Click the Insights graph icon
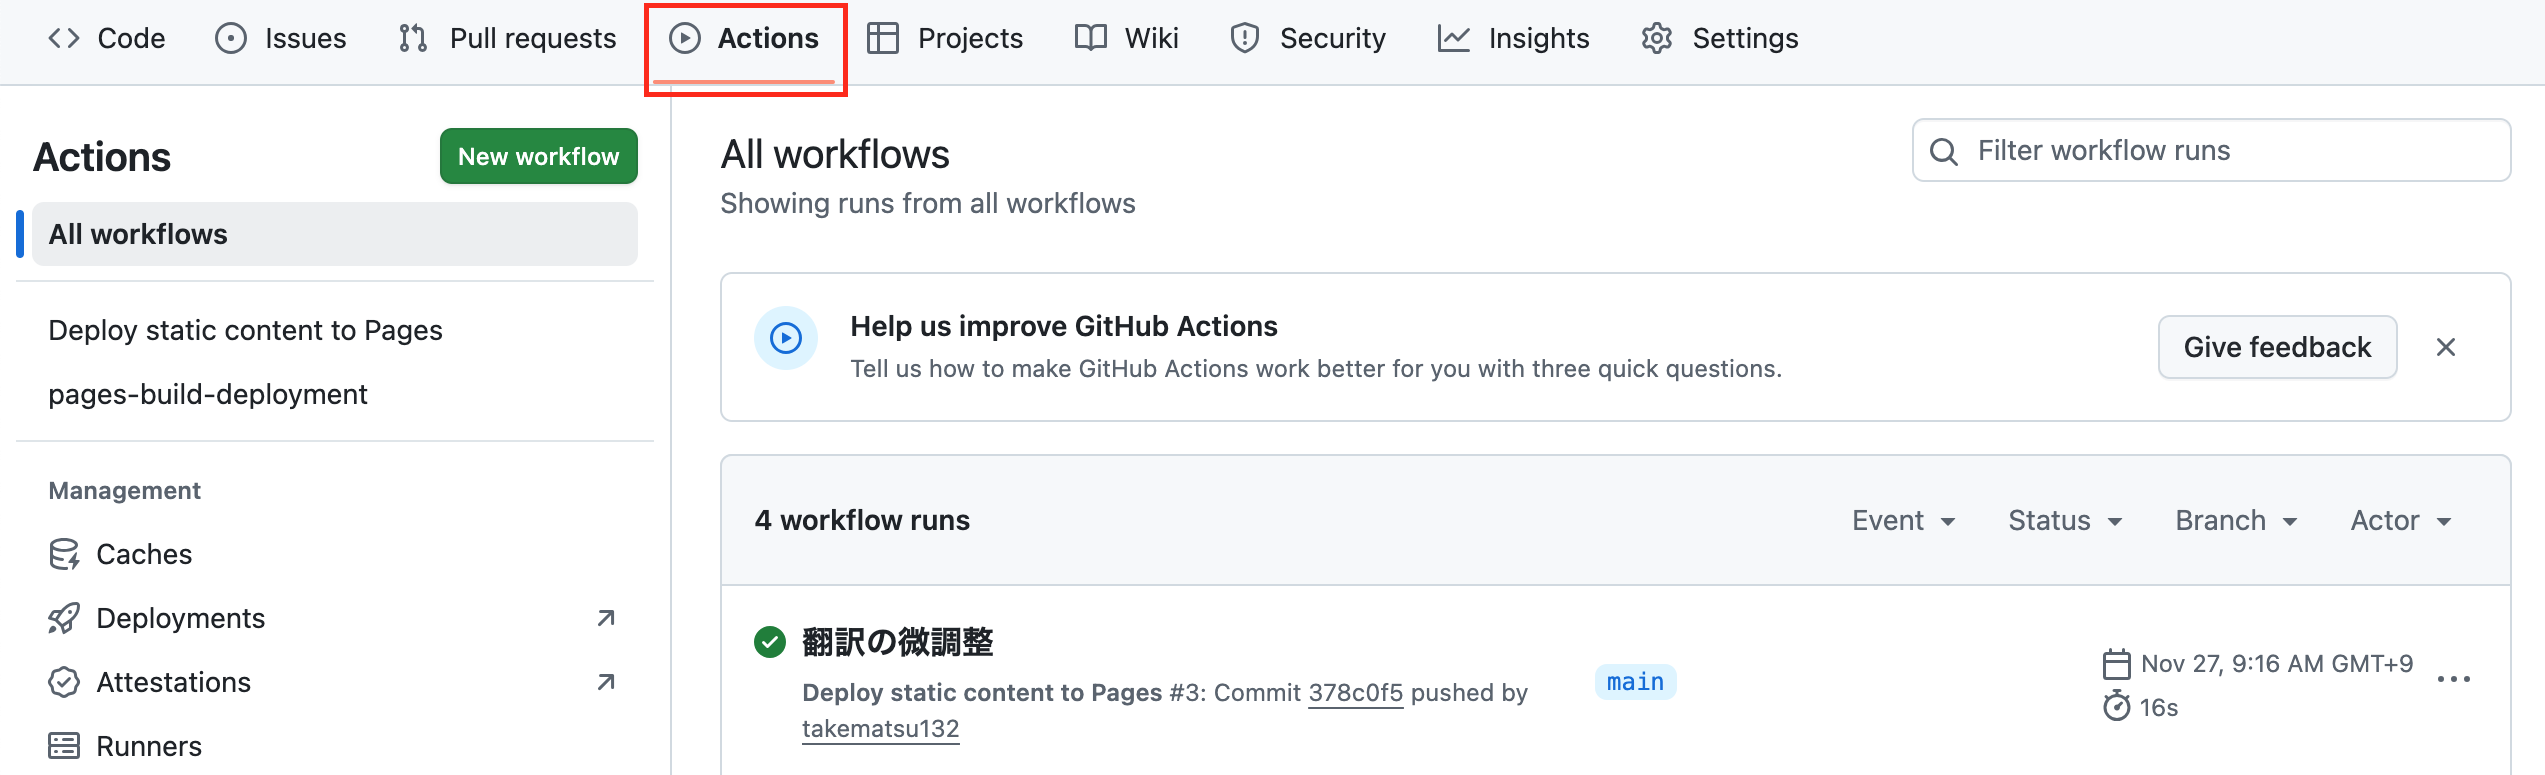Image resolution: width=2545 pixels, height=775 pixels. [1453, 38]
